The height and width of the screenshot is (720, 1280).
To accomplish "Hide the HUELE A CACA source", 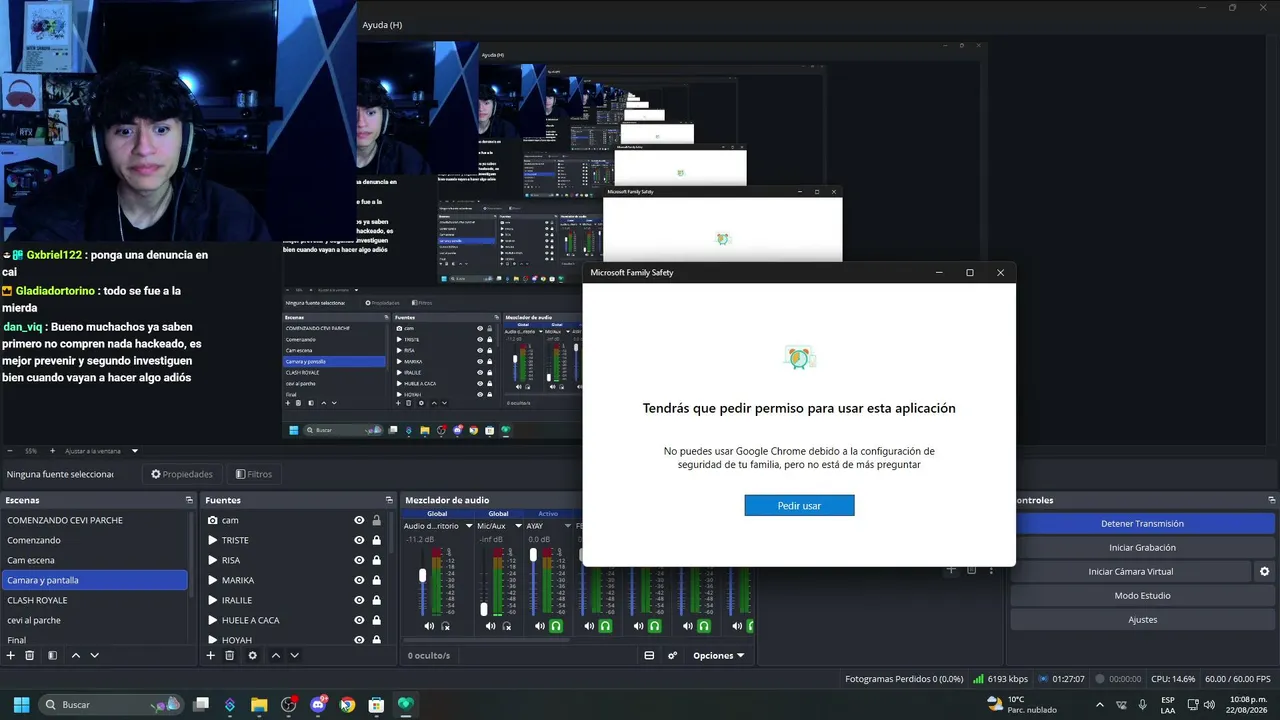I will (359, 620).
